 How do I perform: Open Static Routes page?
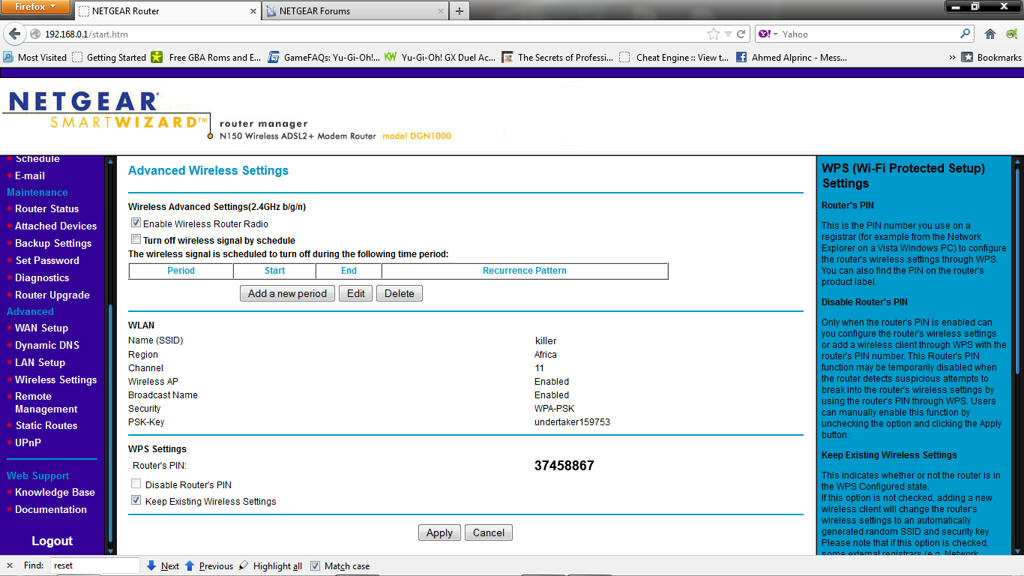[x=46, y=425]
